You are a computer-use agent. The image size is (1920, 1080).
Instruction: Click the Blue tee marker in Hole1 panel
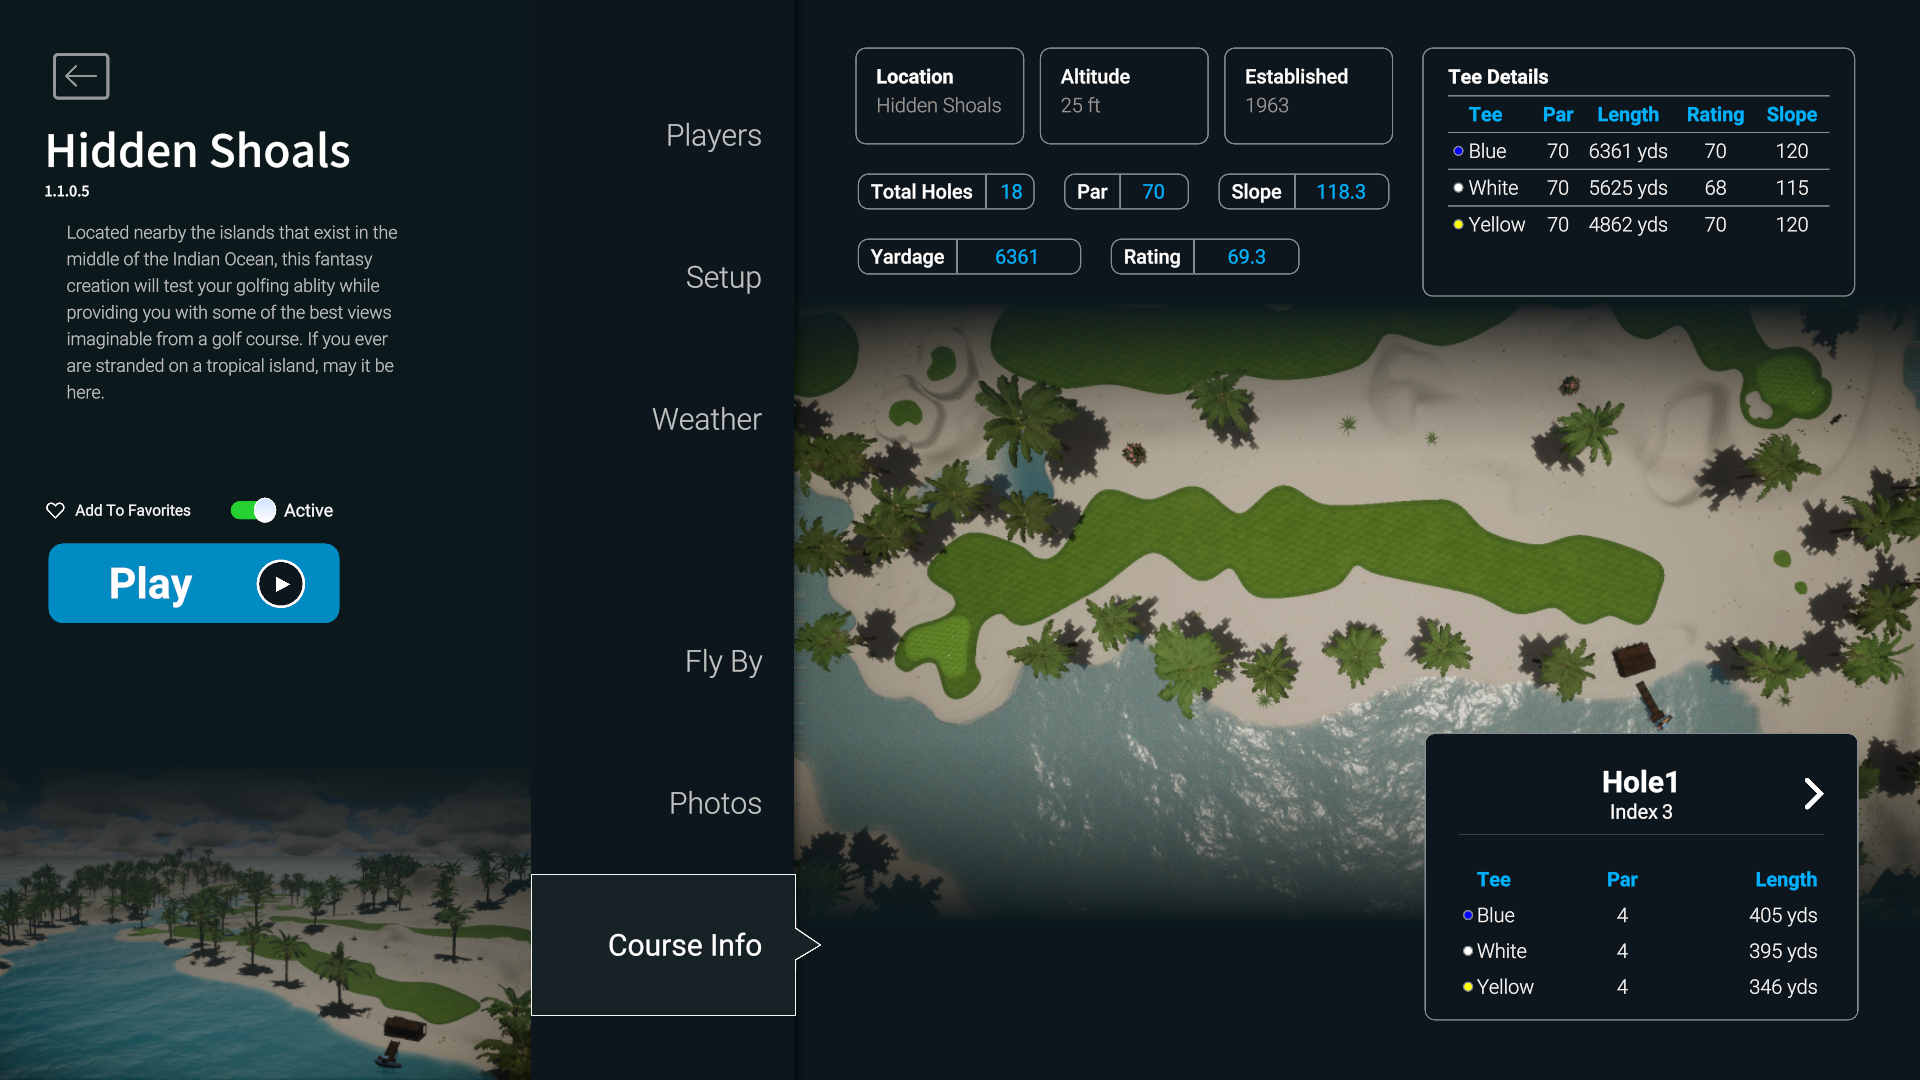pyautogui.click(x=1467, y=915)
